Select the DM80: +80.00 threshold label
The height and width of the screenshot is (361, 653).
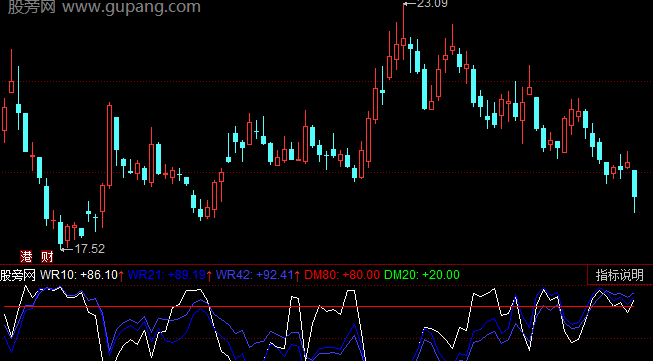pos(342,275)
